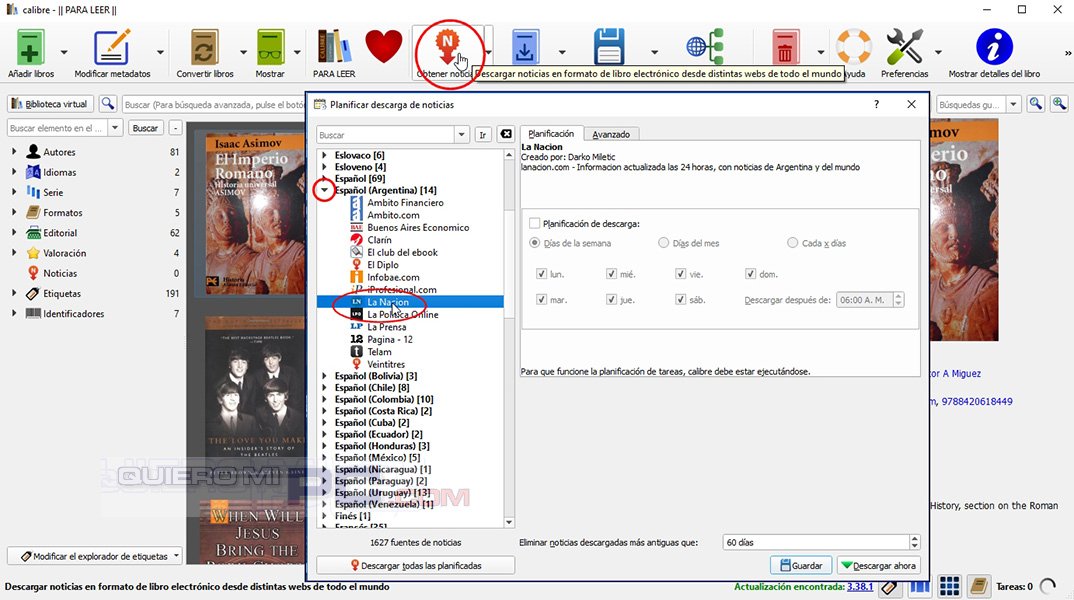Click the search magnifier icon at top right
Screen dimensions: 1074x600
click(1036, 104)
